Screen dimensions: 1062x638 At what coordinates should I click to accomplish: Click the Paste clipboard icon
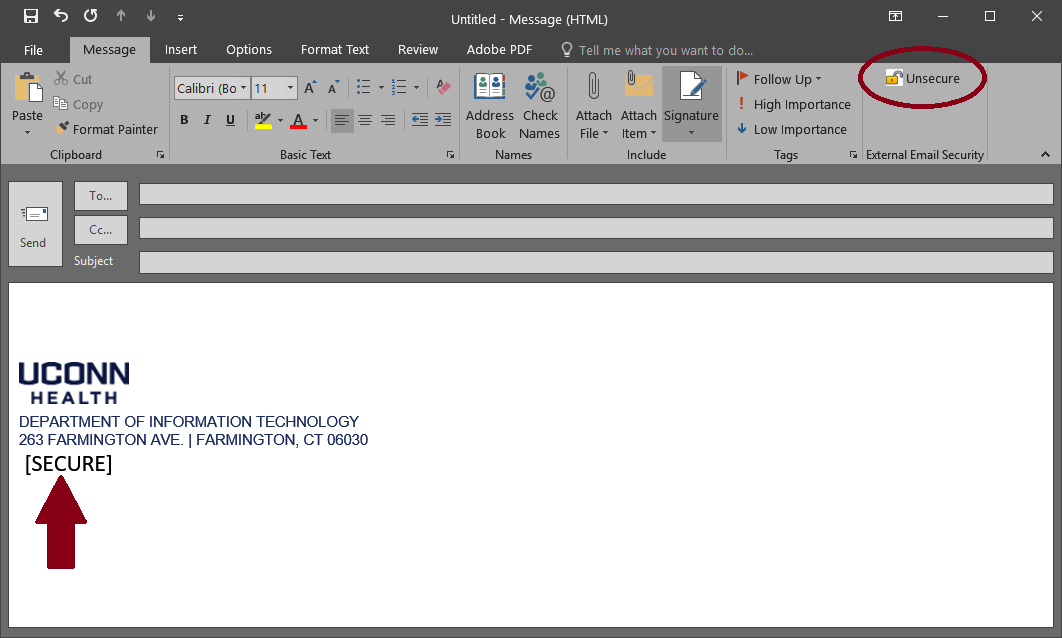tap(27, 88)
